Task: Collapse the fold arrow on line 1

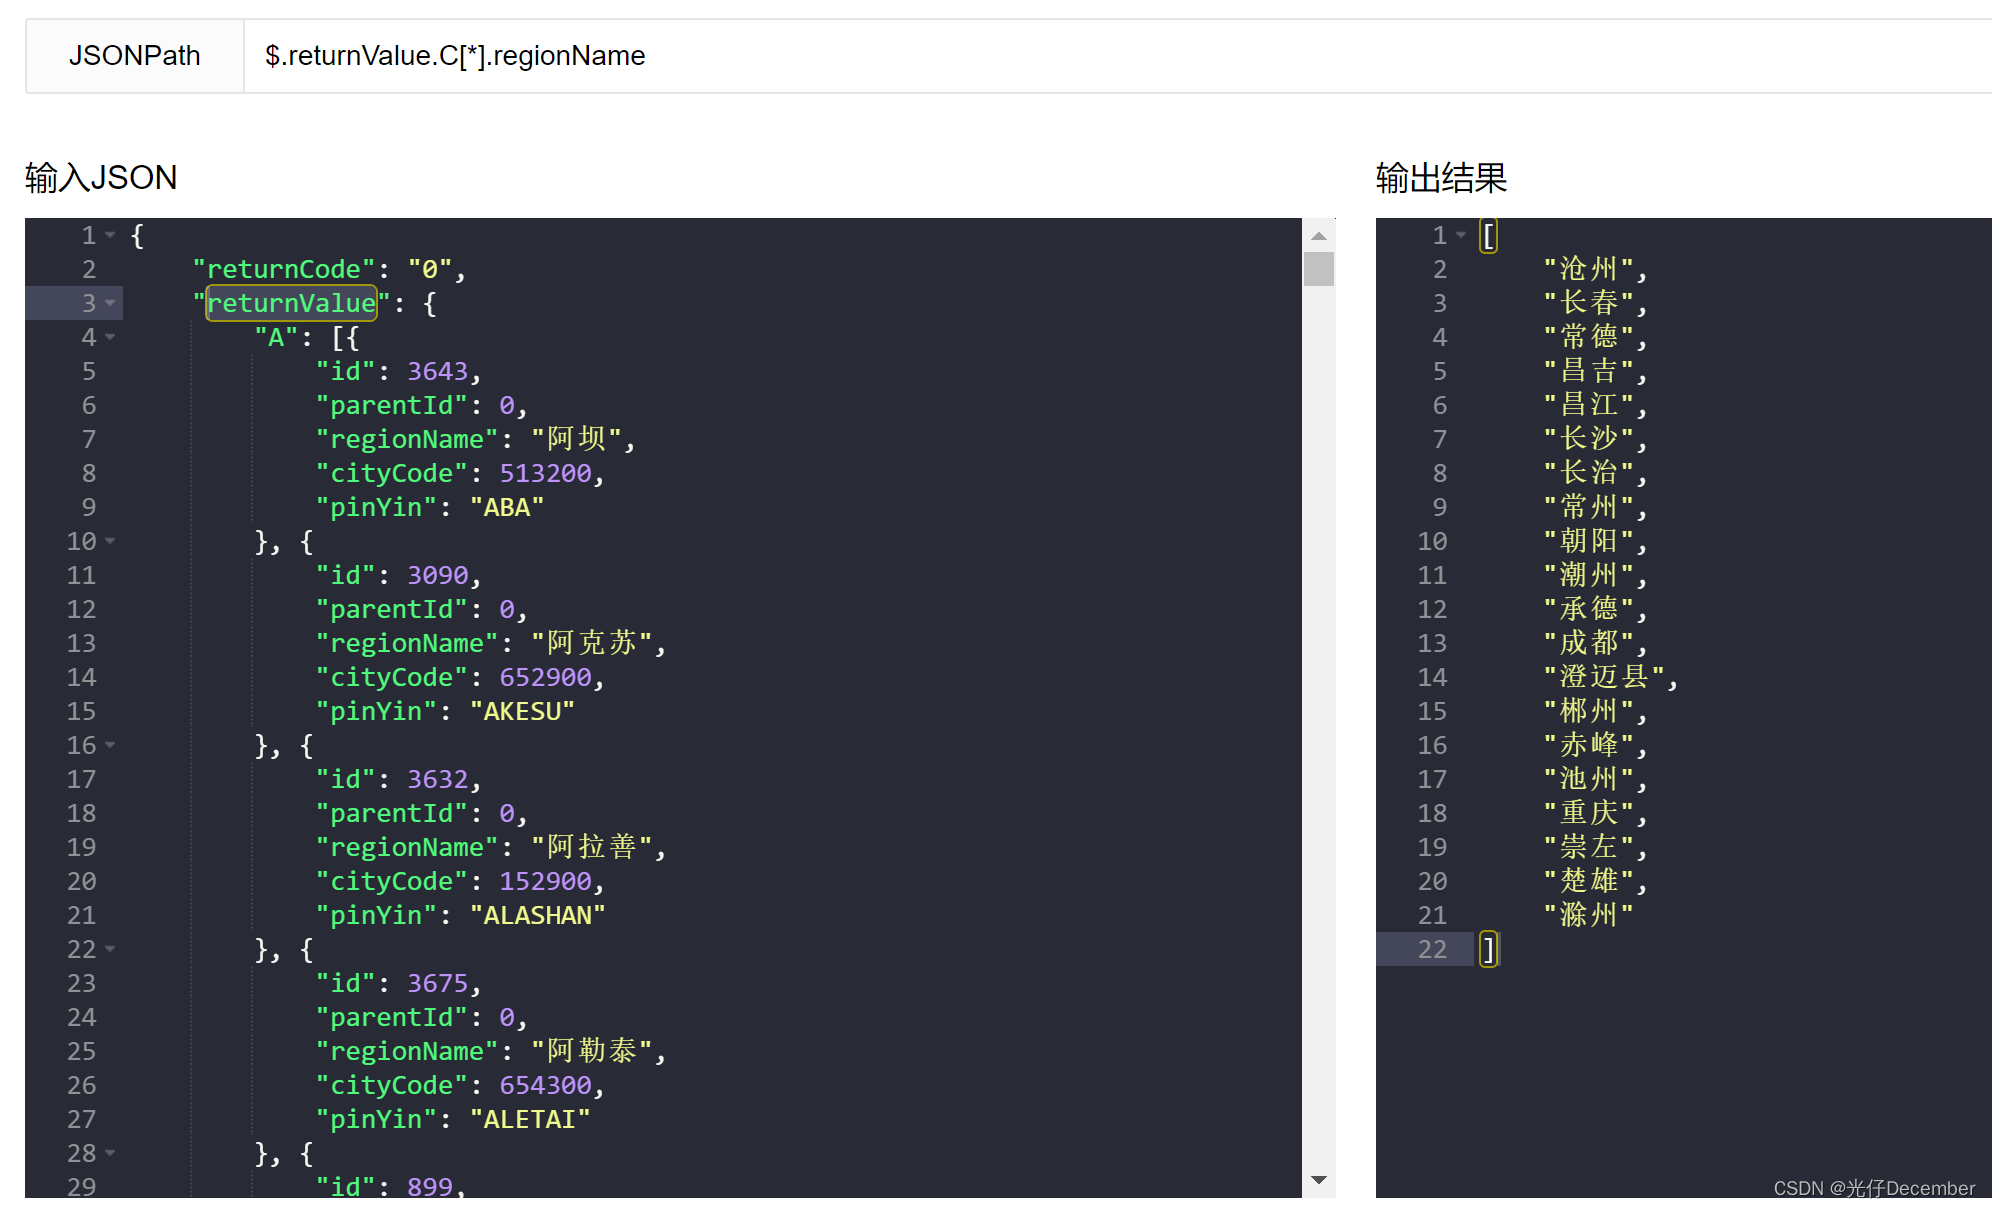Action: [x=110, y=235]
